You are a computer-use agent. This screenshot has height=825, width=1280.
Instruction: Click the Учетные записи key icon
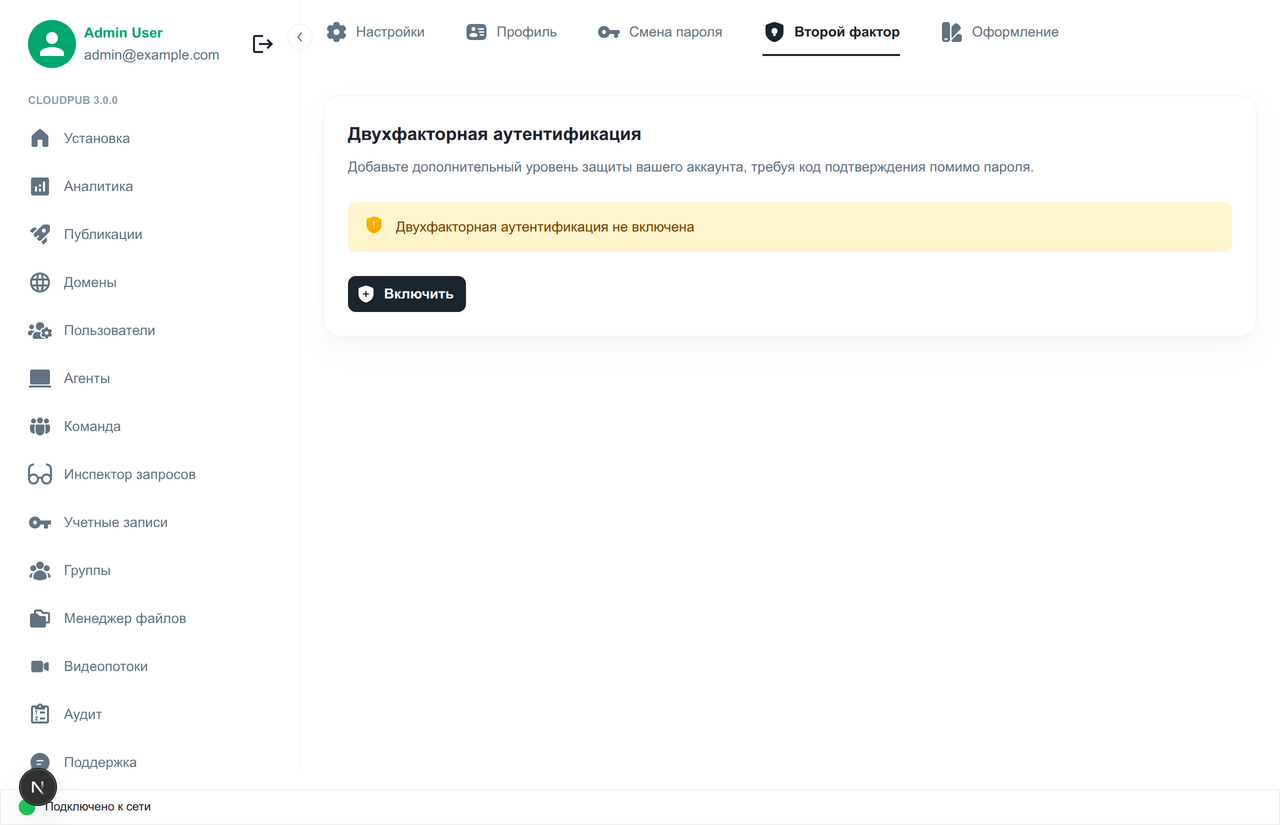click(x=39, y=522)
